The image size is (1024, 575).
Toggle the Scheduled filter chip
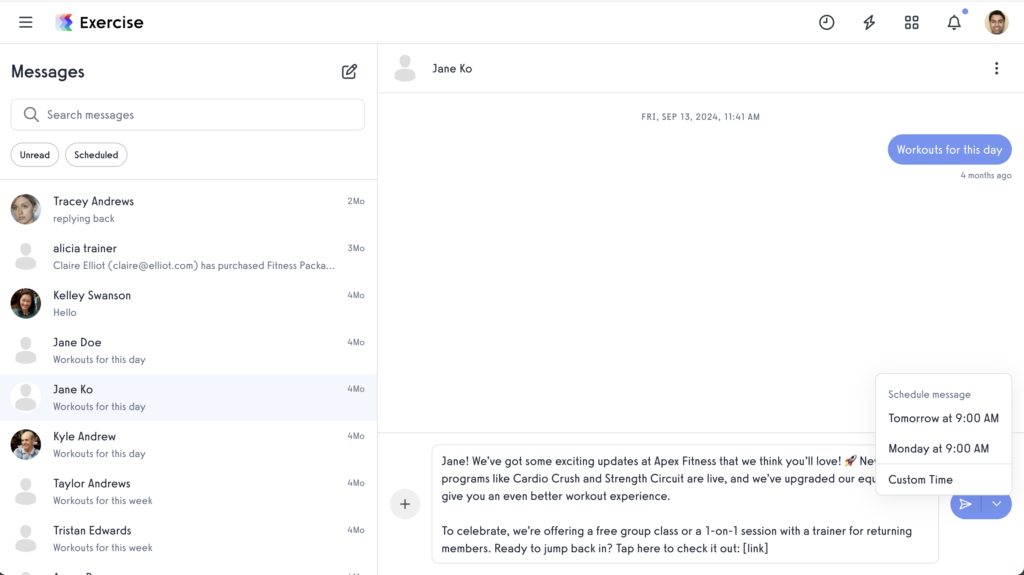pos(96,155)
